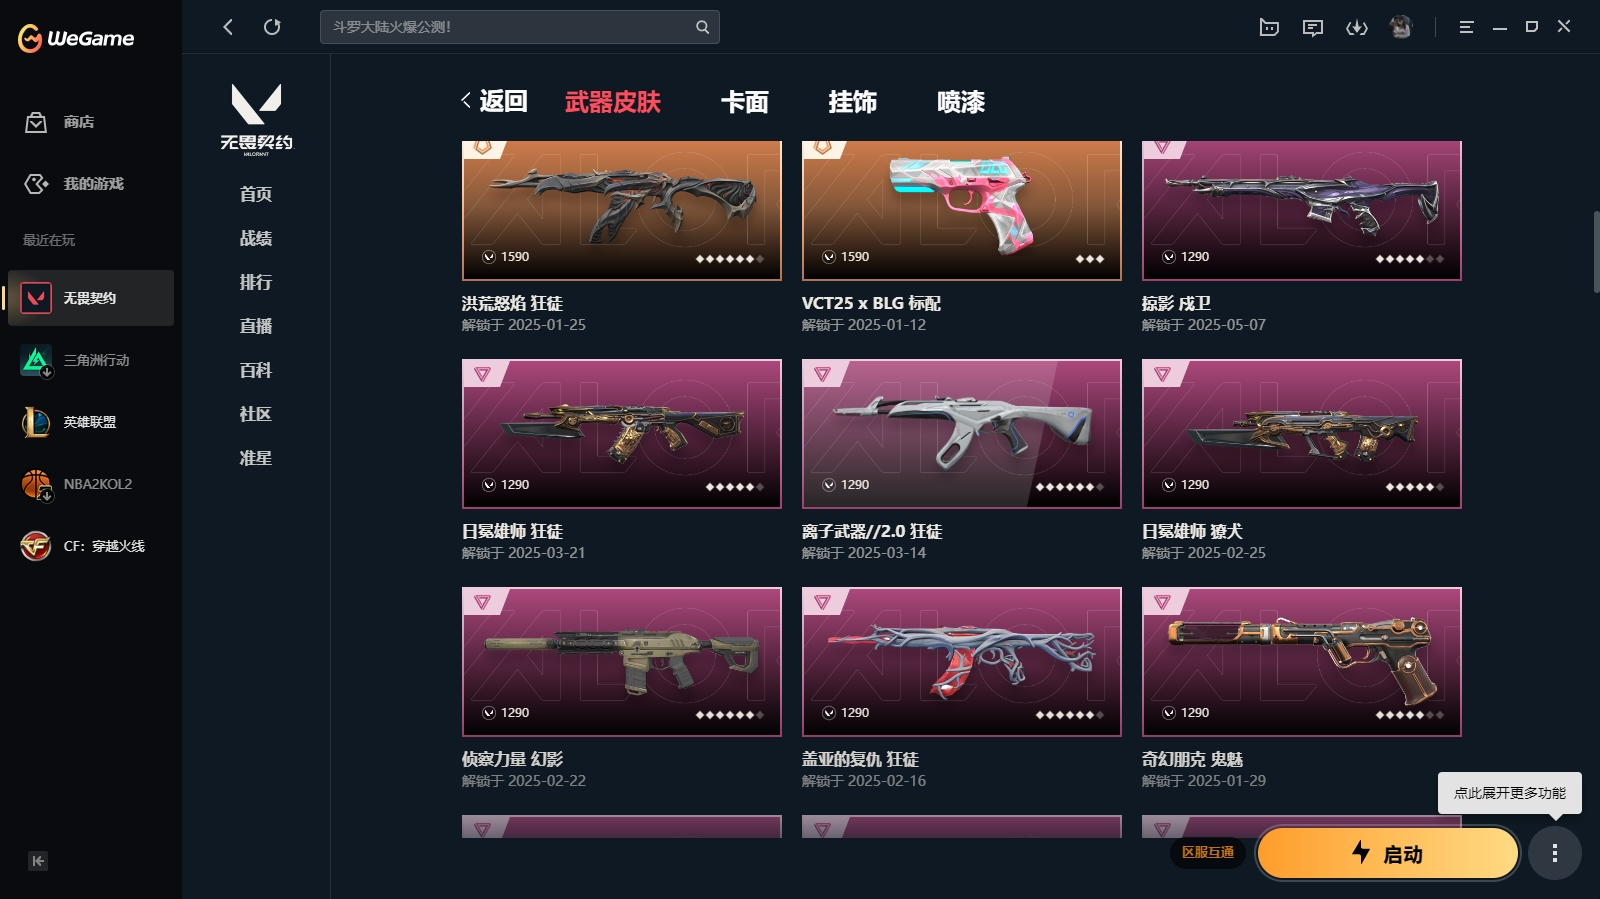The height and width of the screenshot is (899, 1600).
Task: Open the messages chat icon
Action: tap(1312, 27)
